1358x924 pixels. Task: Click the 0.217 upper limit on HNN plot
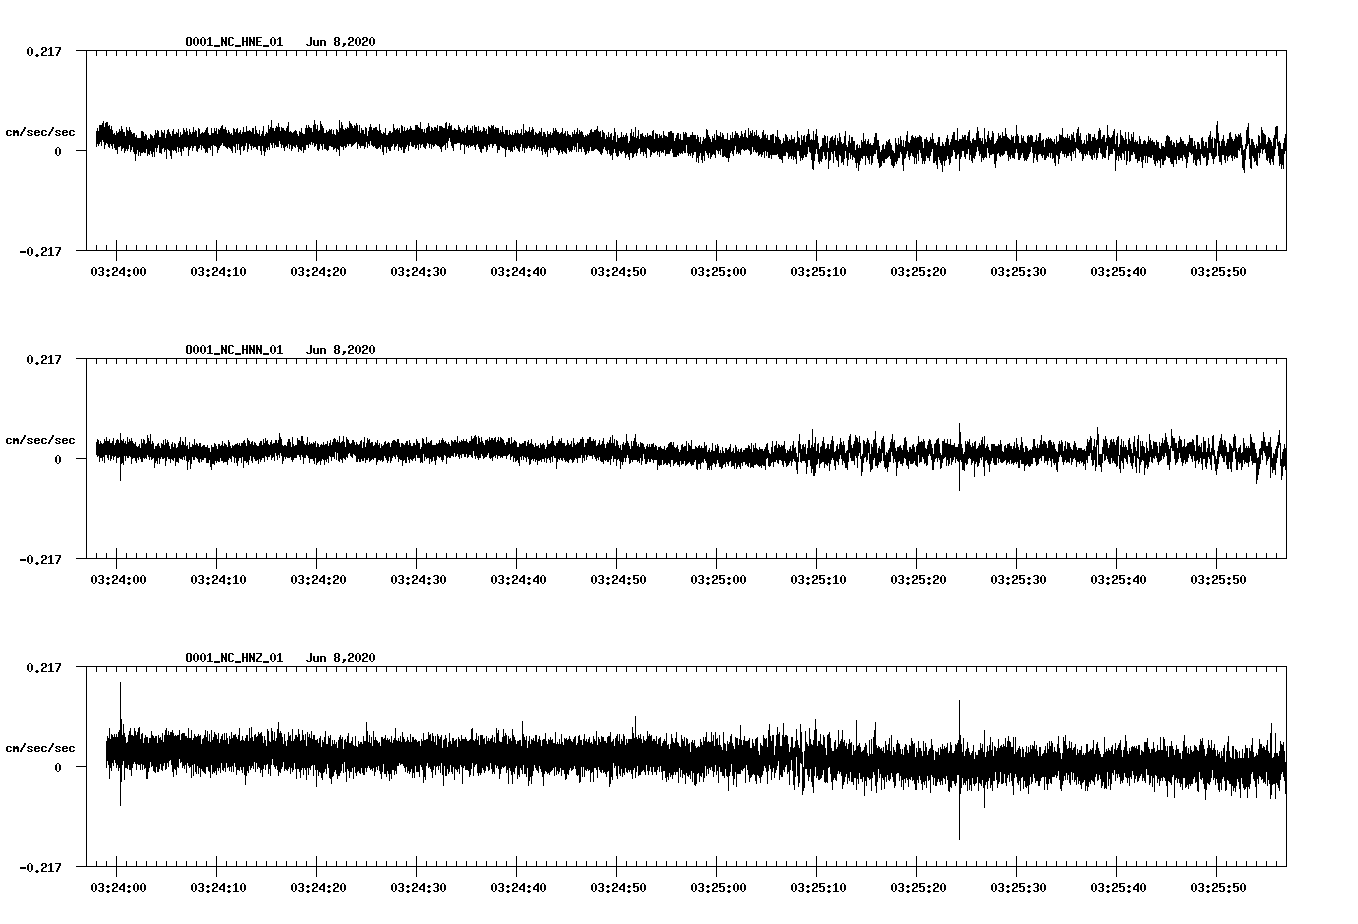tap(44, 359)
